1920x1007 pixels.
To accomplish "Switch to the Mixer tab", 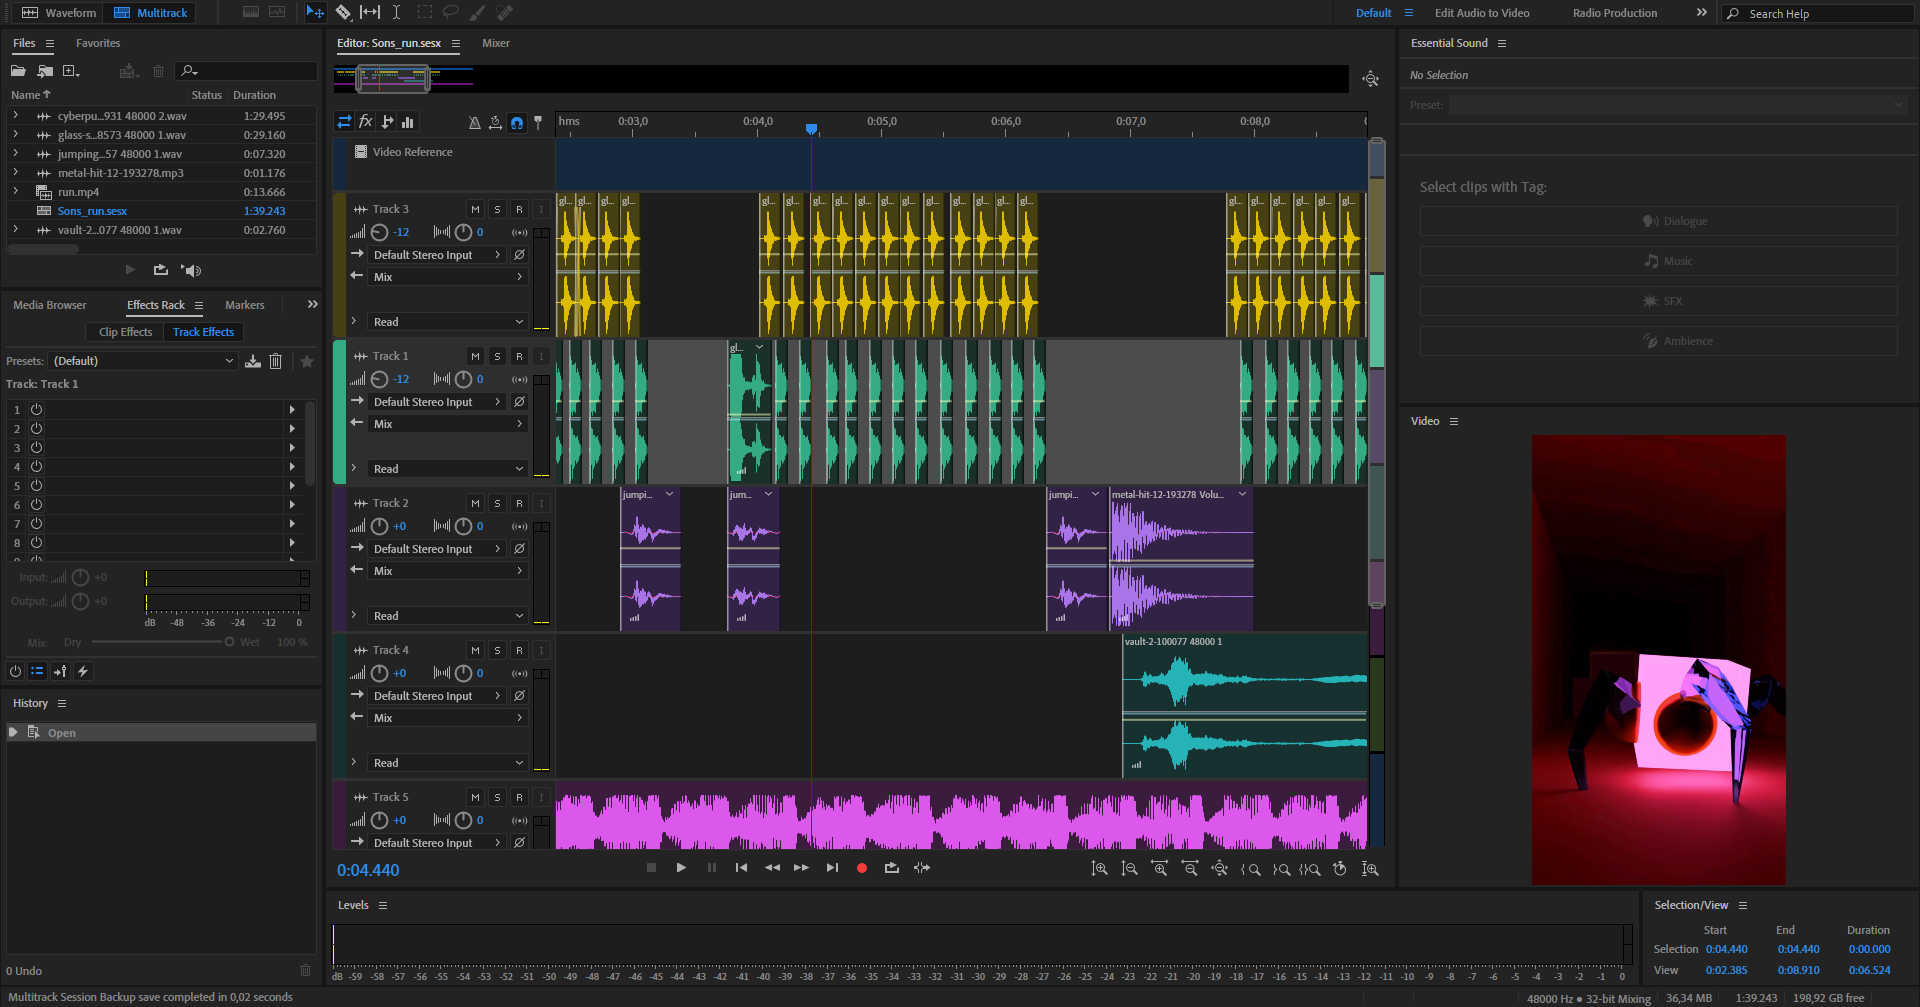I will pos(496,43).
